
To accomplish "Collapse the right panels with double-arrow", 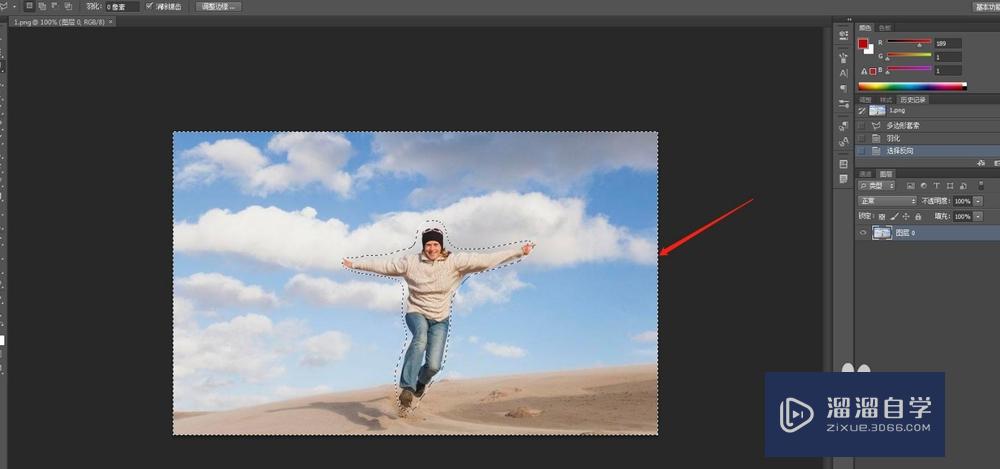I will coord(849,19).
